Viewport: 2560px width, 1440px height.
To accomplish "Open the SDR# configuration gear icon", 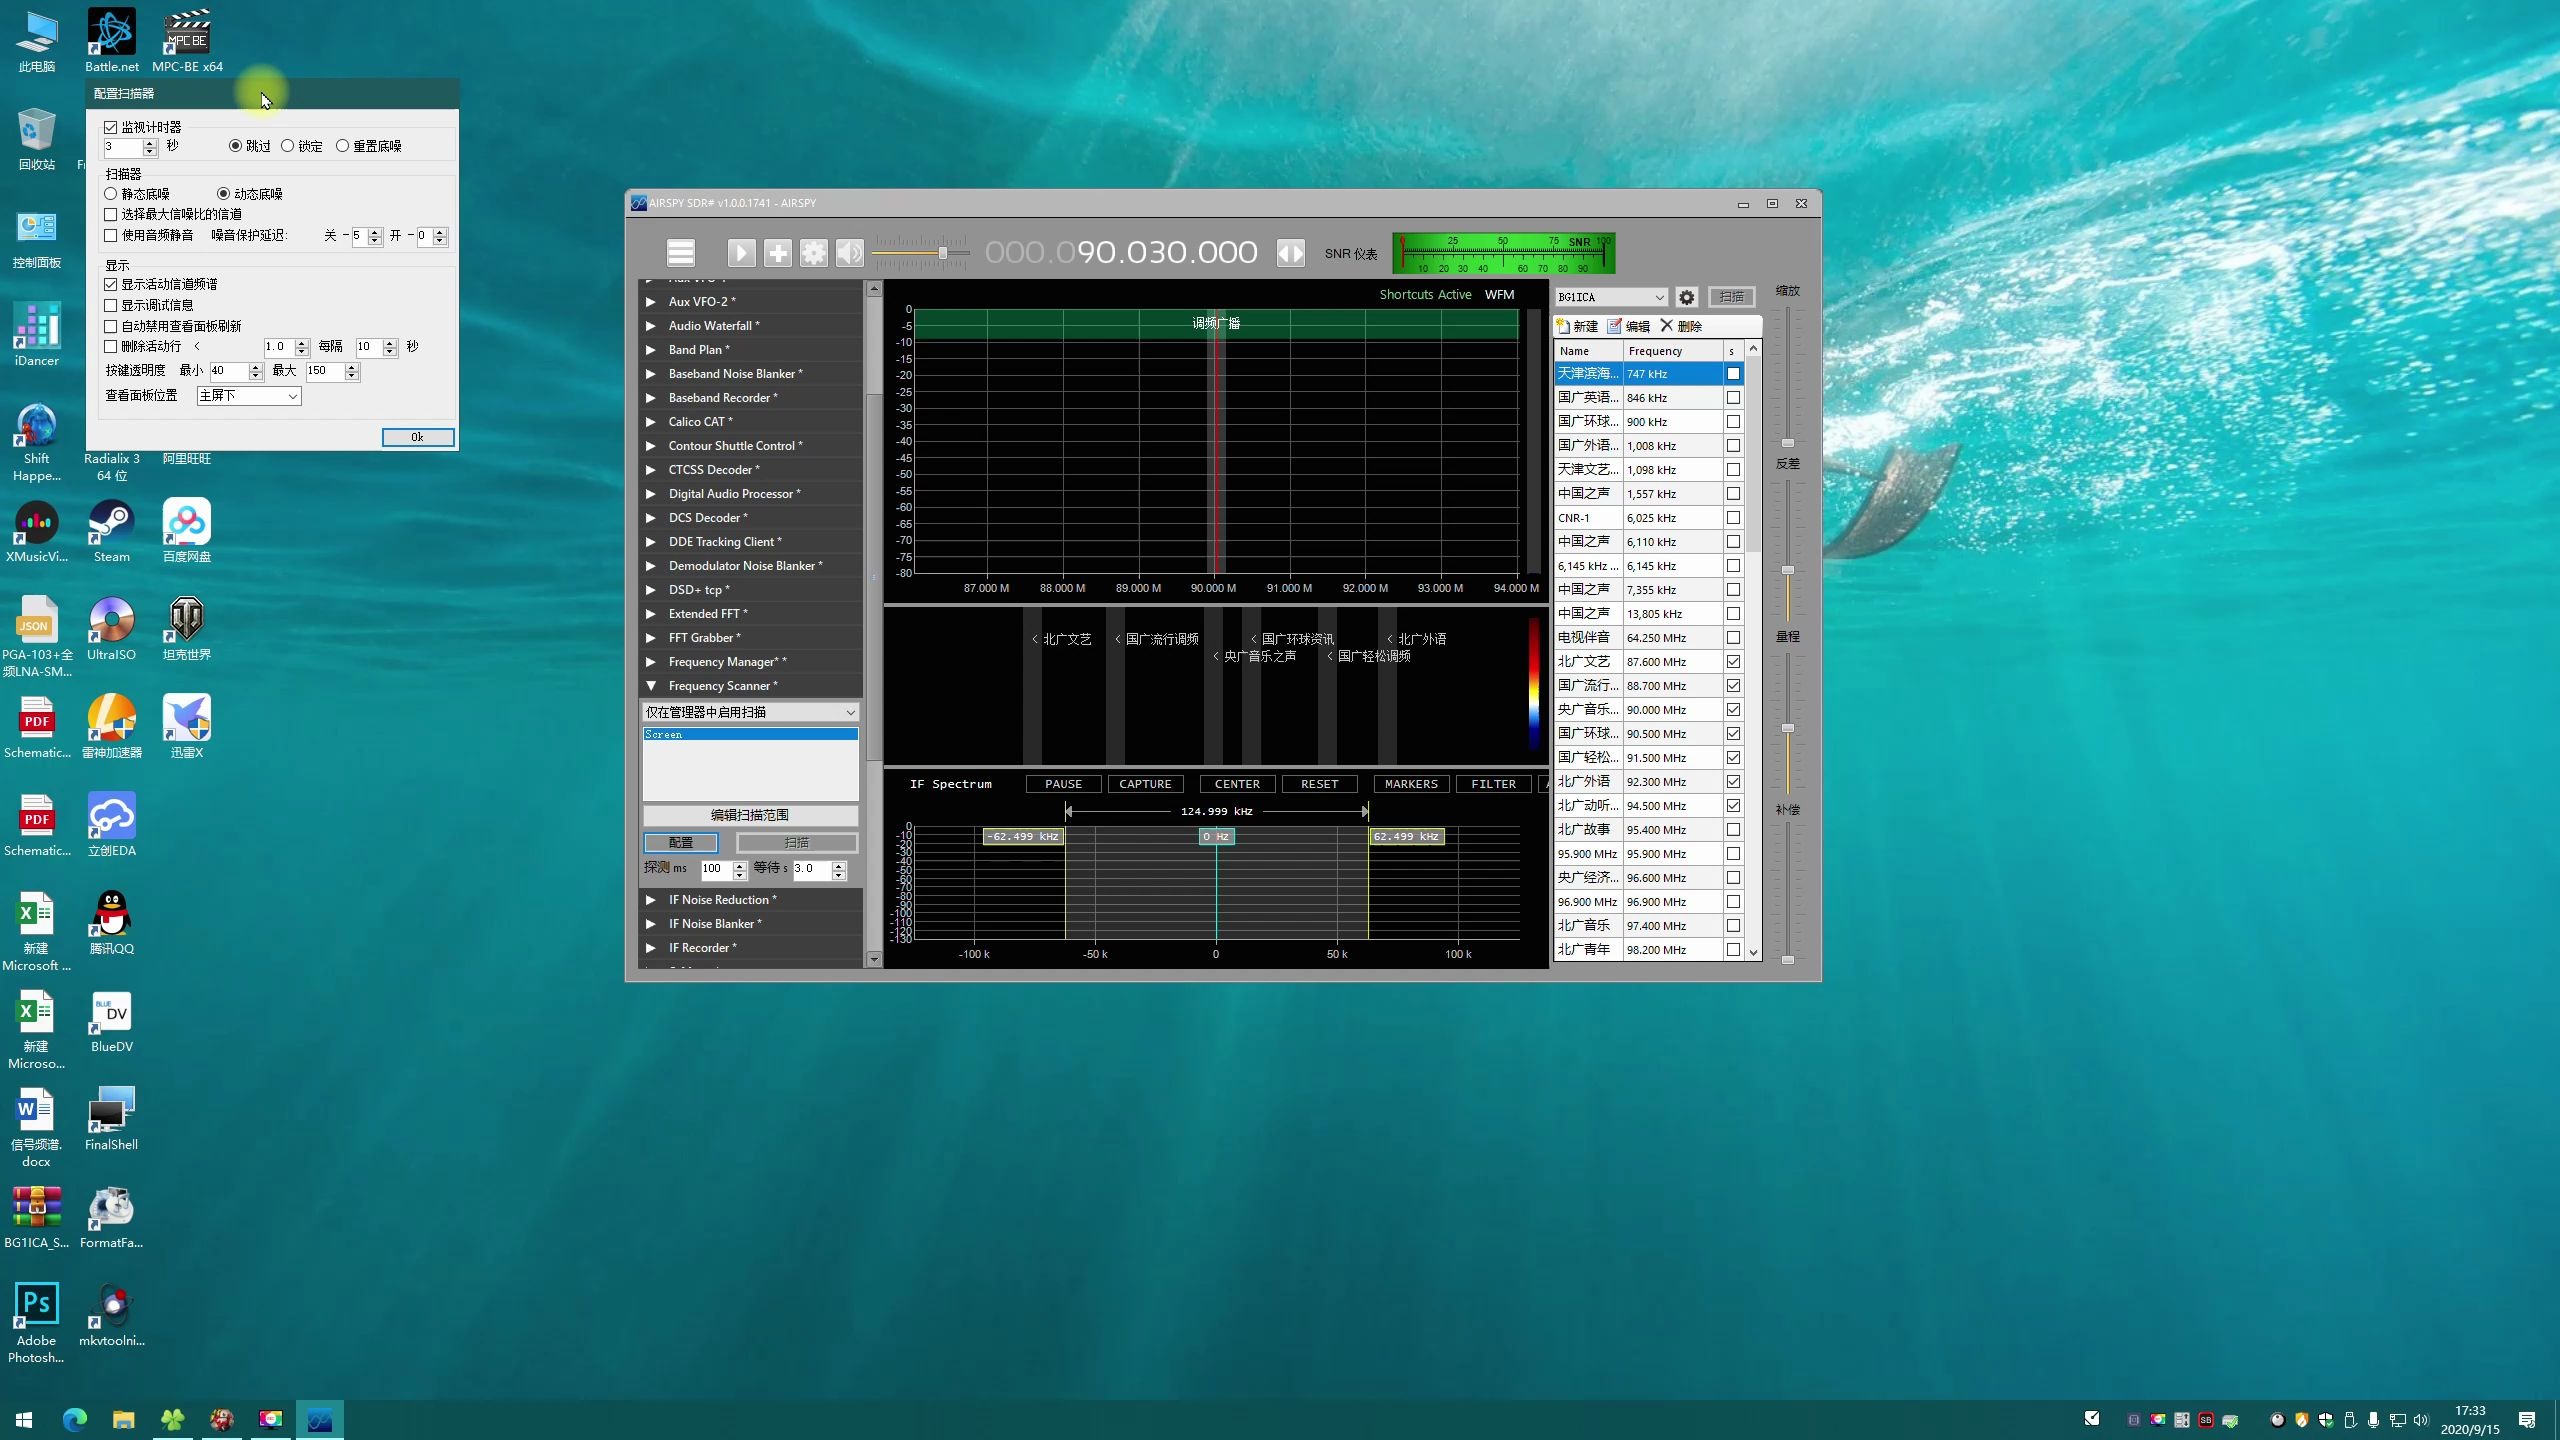I will tap(814, 253).
